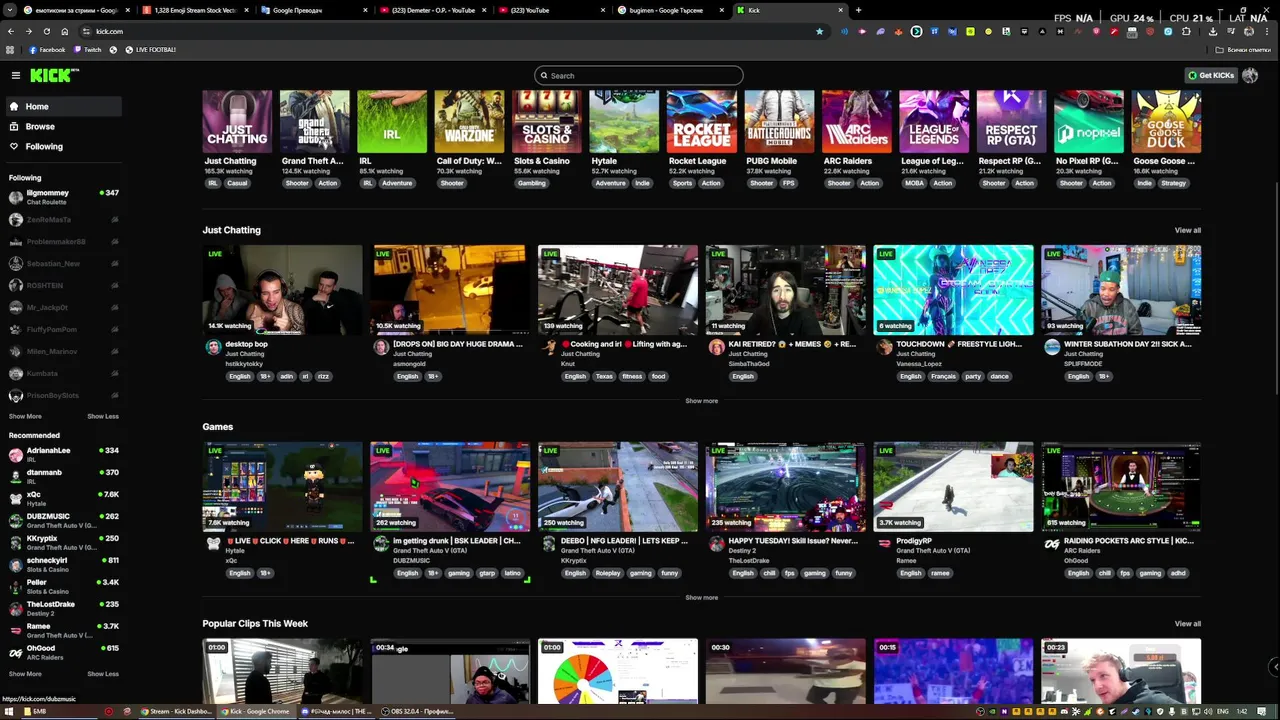The image size is (1280, 720).
Task: Open Ramee in the Recommended sidebar list
Action: (x=62, y=630)
